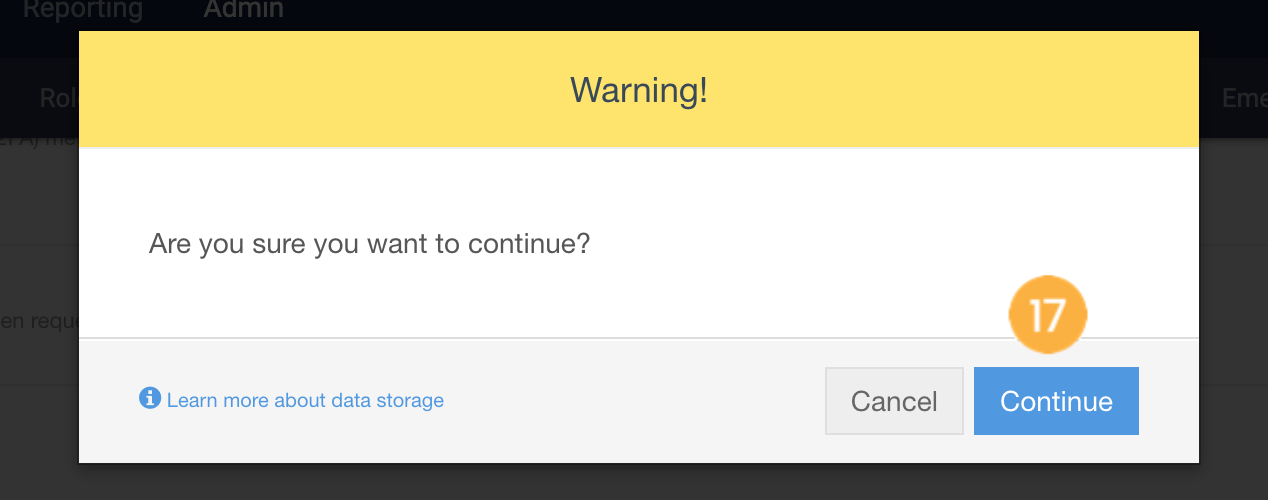Click the orange 17 step marker badge
Screen dimensions: 1268x500
[x=1047, y=315]
